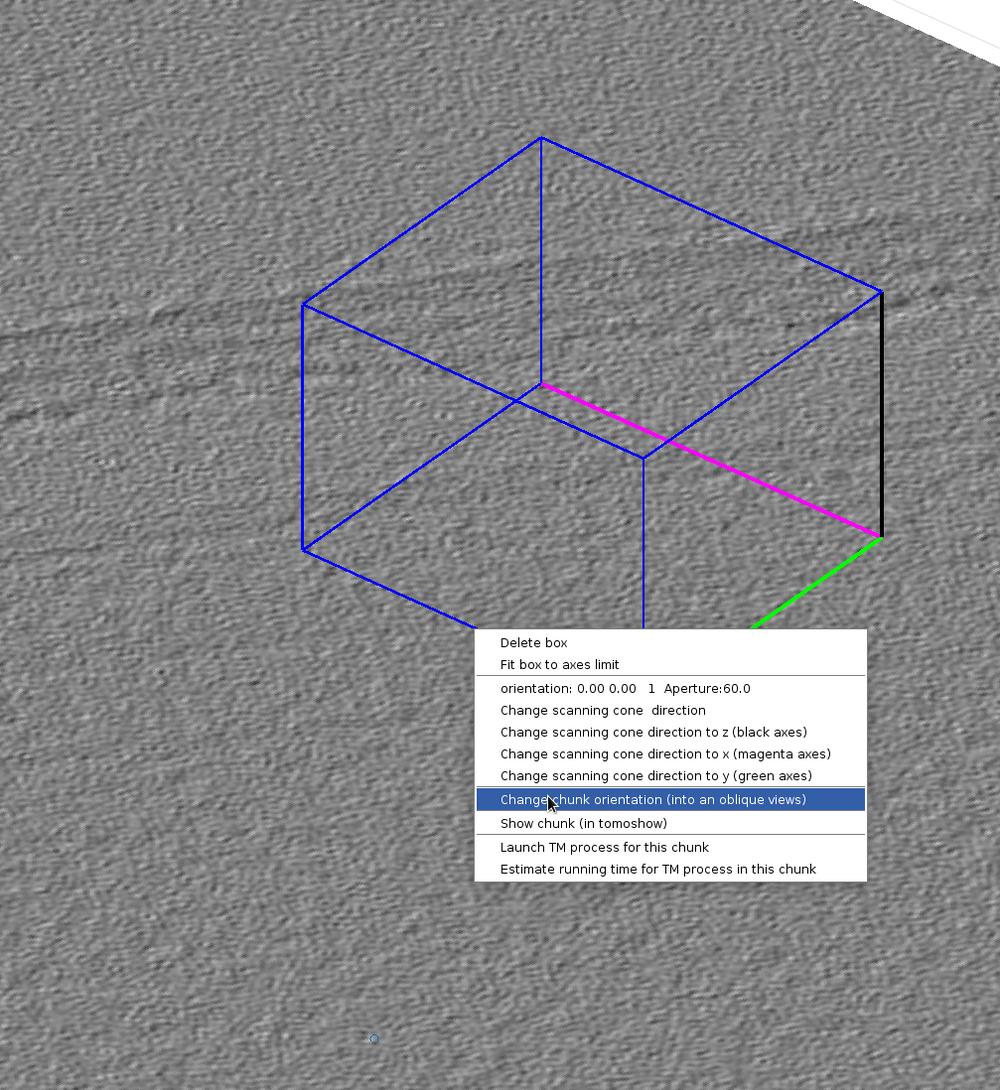Viewport: 1000px width, 1090px height.
Task: Set scanning cone direction to z (black axes)
Action: (653, 733)
